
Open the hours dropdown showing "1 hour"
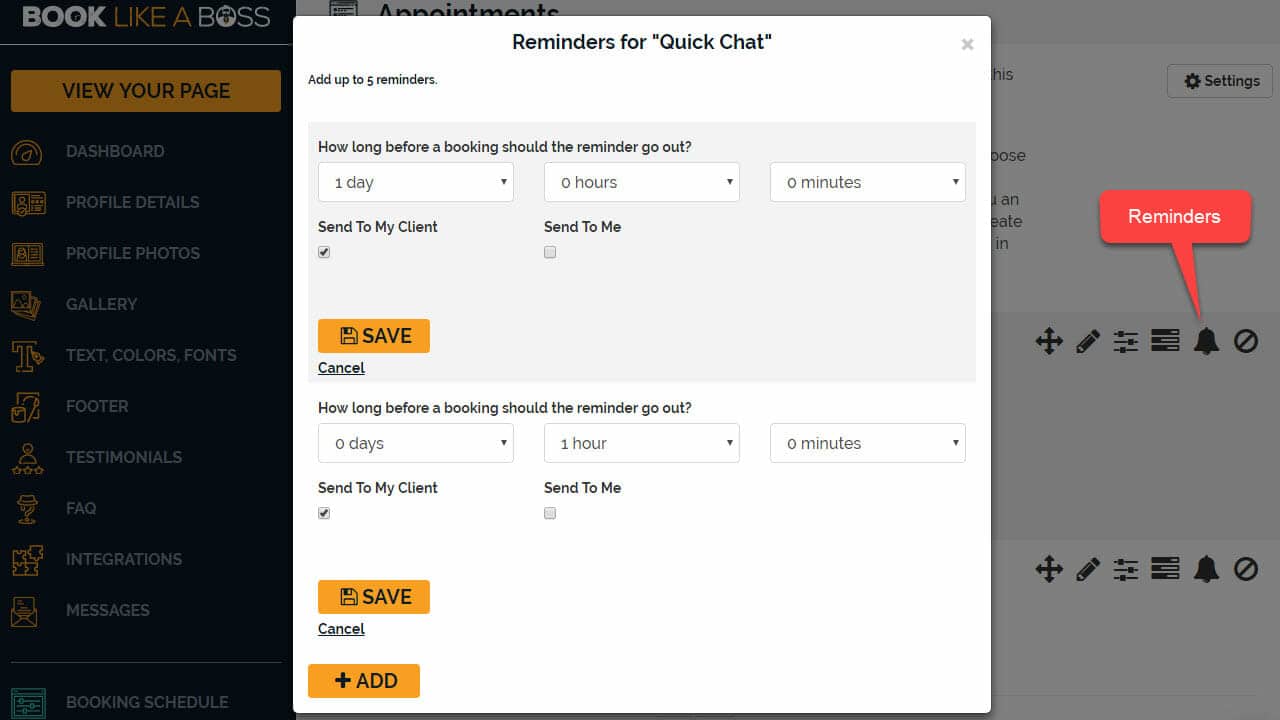(x=641, y=443)
